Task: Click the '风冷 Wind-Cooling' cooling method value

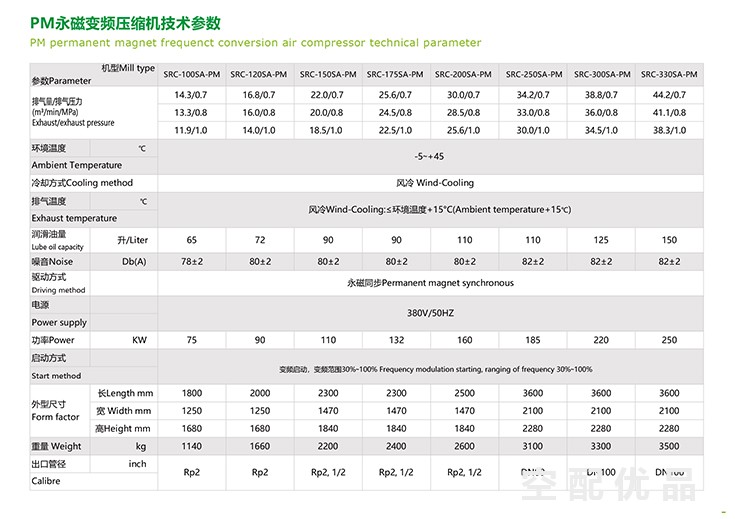Action: pyautogui.click(x=435, y=183)
